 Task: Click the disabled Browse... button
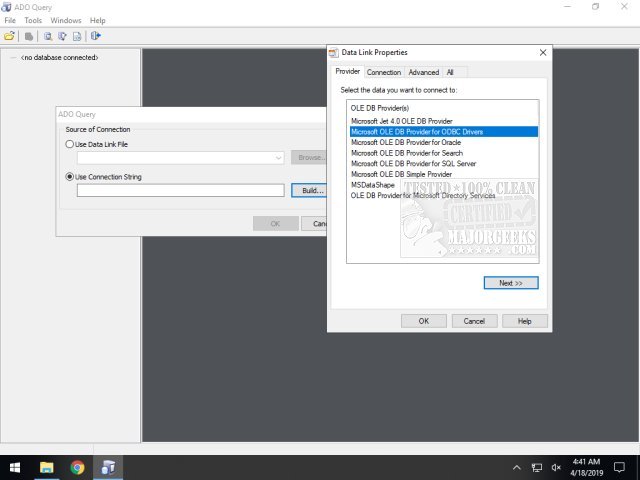(x=309, y=158)
